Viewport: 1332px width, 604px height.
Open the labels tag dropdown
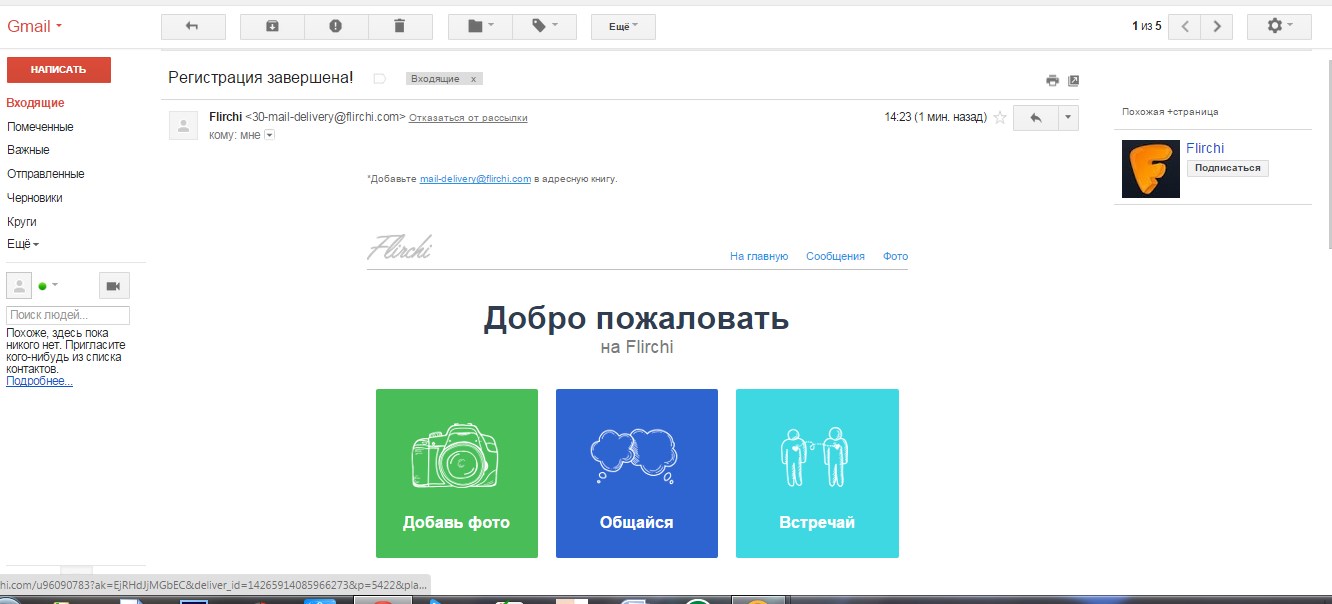(544, 27)
